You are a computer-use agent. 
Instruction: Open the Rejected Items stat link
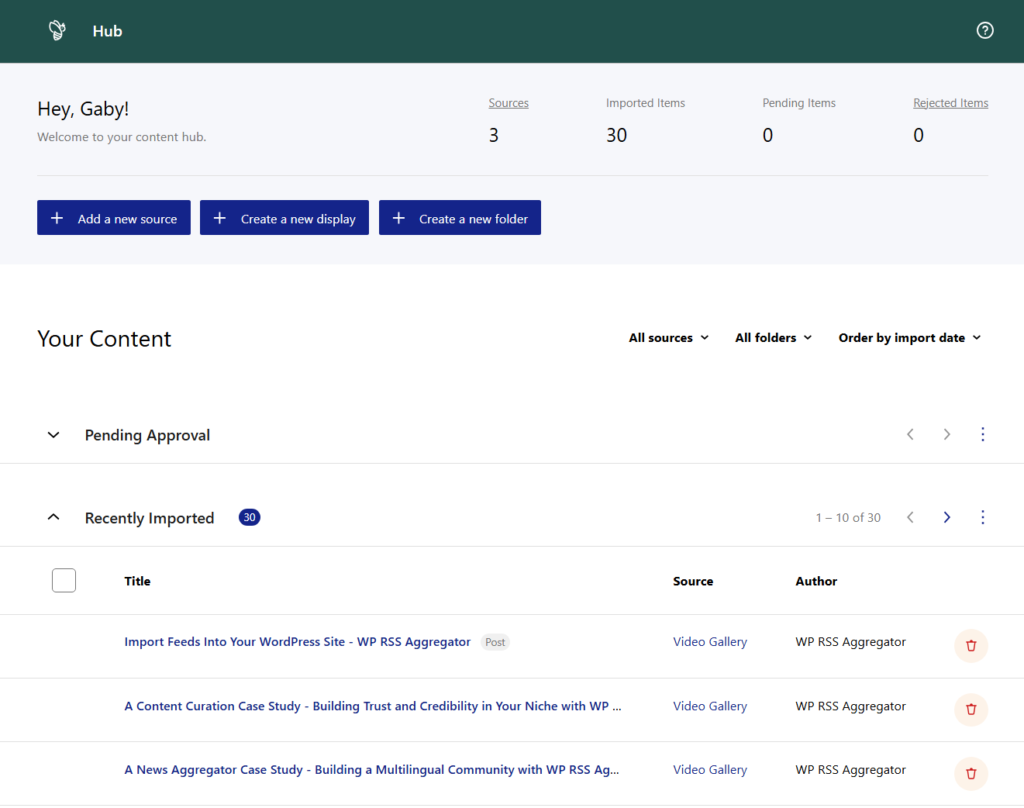pos(950,103)
